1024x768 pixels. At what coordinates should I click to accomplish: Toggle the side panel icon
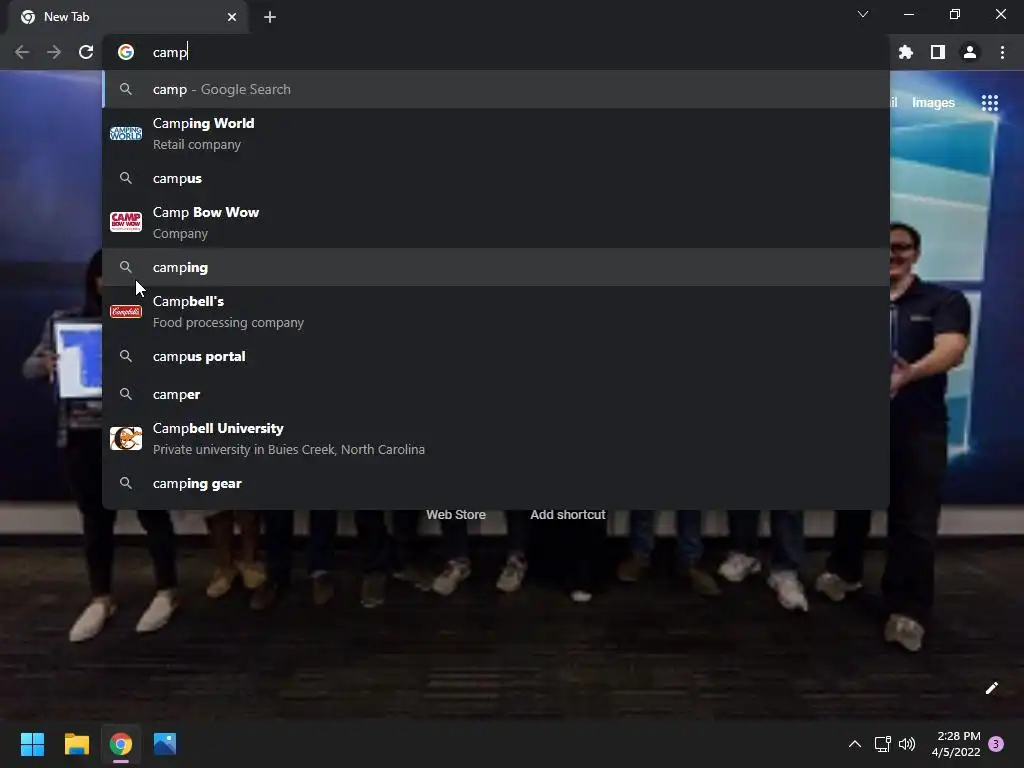(938, 52)
